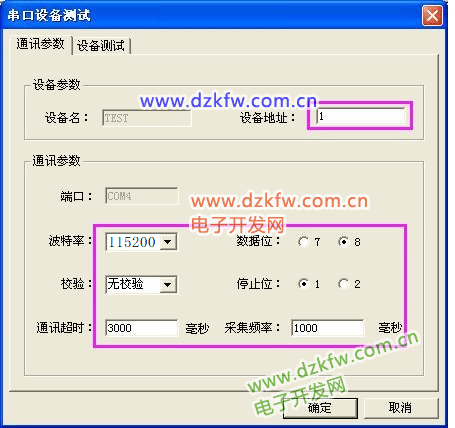Click the 采集频率 1000 input field

tap(327, 328)
